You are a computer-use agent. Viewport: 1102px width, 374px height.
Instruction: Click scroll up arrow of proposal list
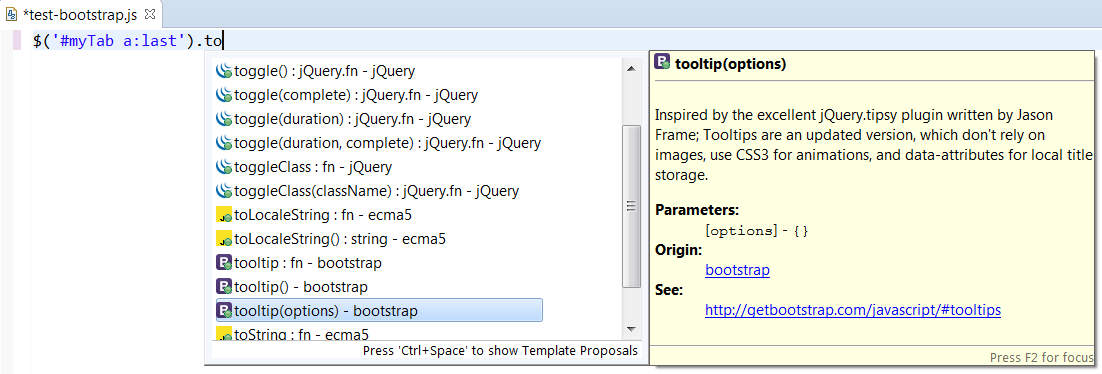pyautogui.click(x=630, y=68)
